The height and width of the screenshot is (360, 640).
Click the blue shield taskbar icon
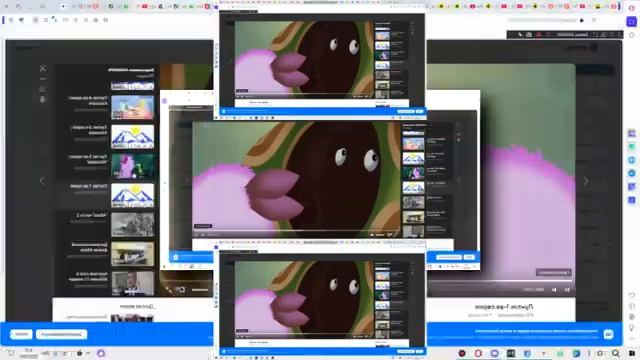pyautogui.click(x=527, y=353)
